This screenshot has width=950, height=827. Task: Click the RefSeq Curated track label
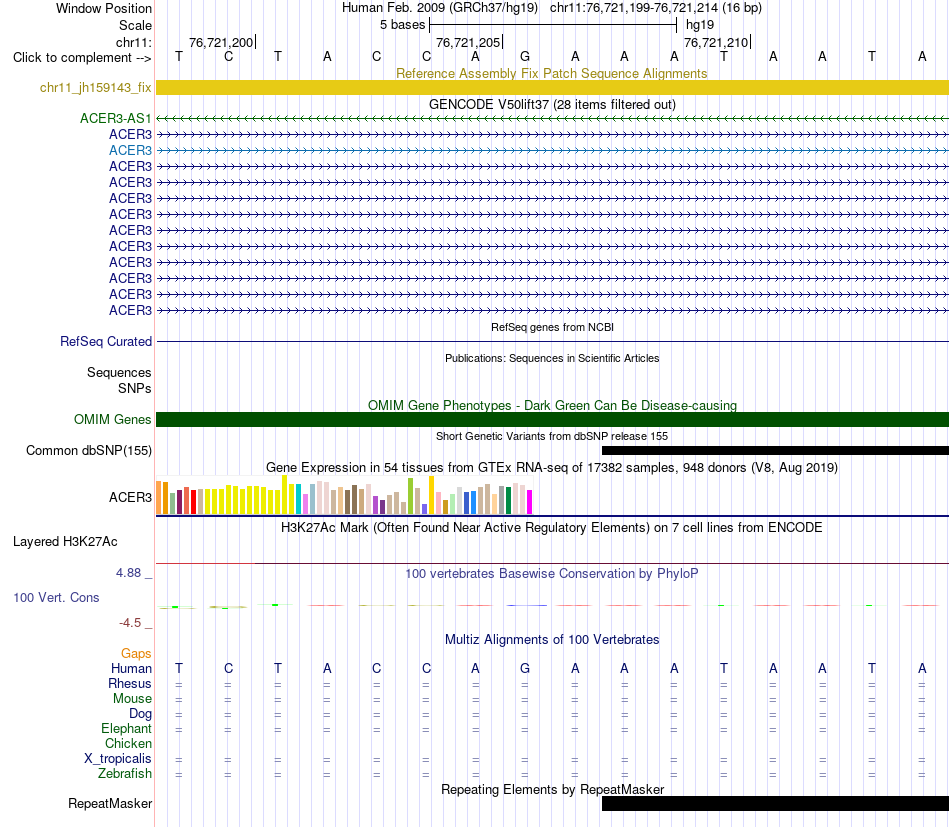point(105,342)
